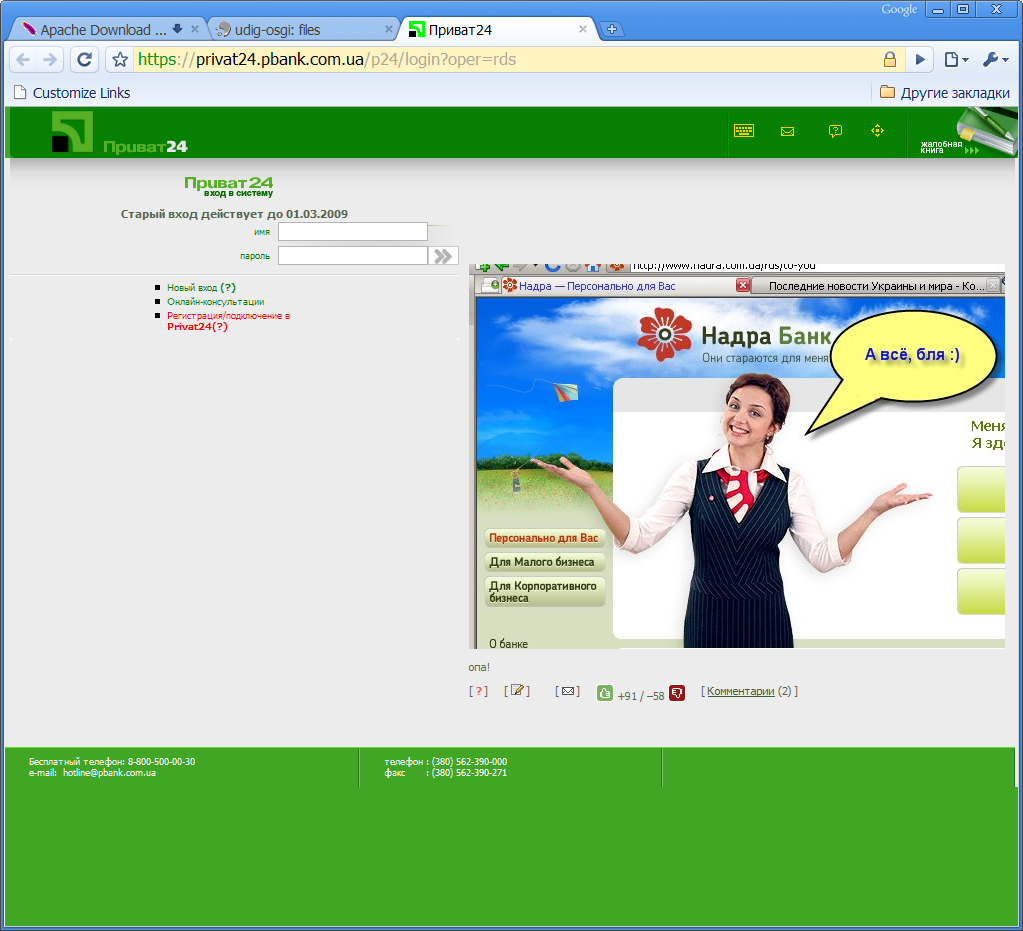This screenshot has height=931, width=1023.
Task: Click 'Старый вход действует до 01.03.2009' text
Action: (234, 214)
